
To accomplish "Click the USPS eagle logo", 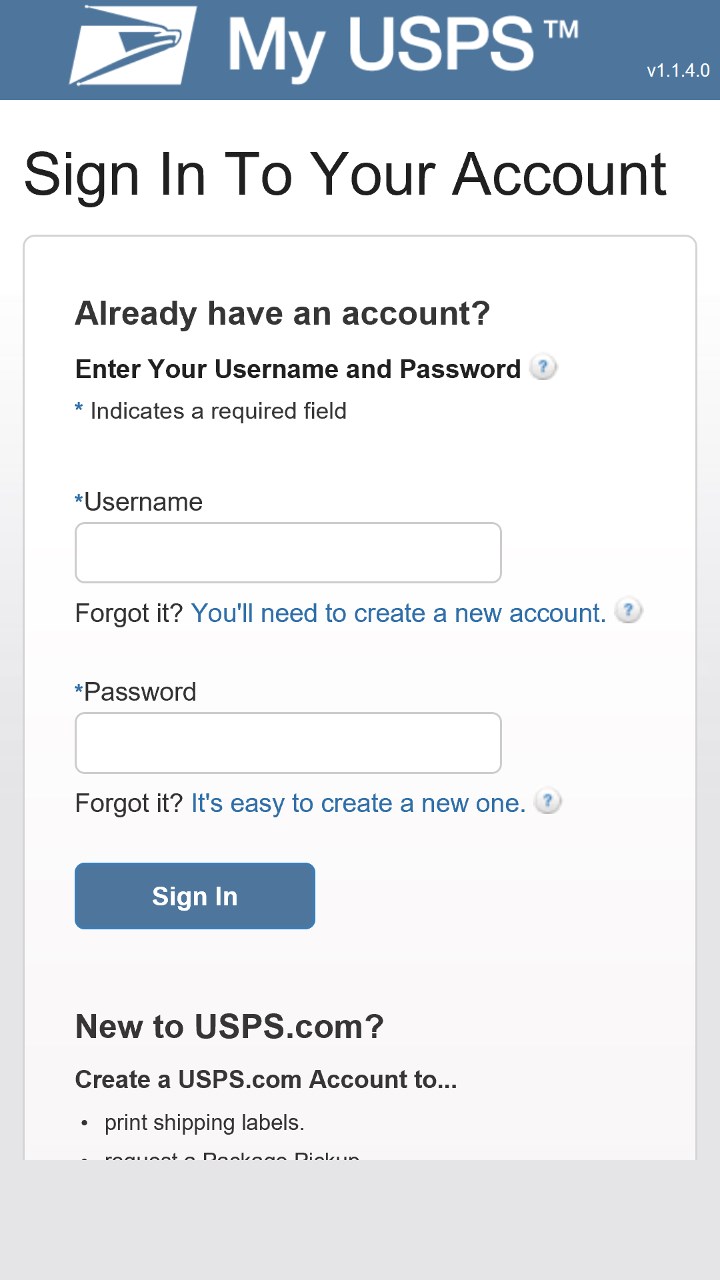I will pos(132,45).
